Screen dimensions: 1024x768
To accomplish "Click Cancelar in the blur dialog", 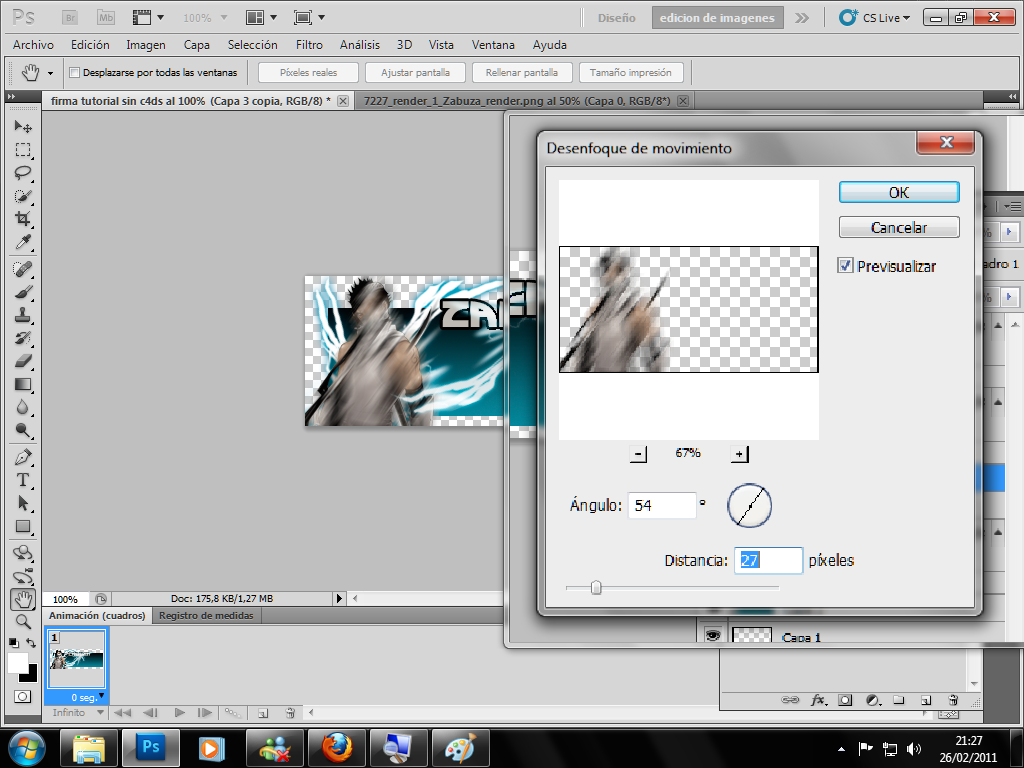I will 899,227.
